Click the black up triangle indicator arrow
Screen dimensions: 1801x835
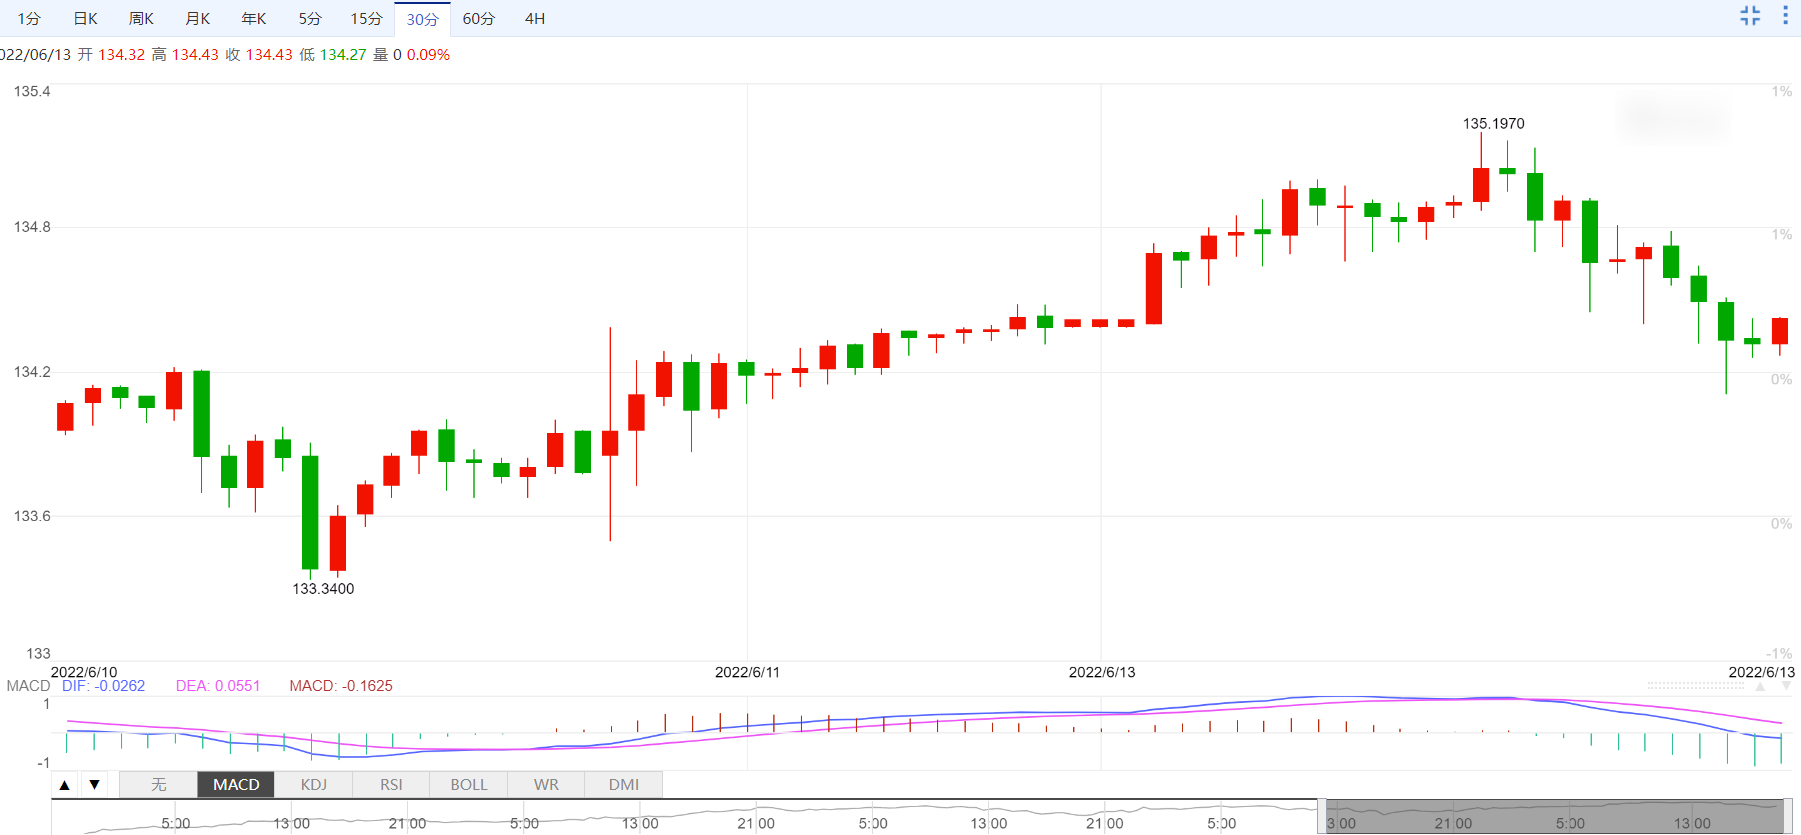coord(65,785)
